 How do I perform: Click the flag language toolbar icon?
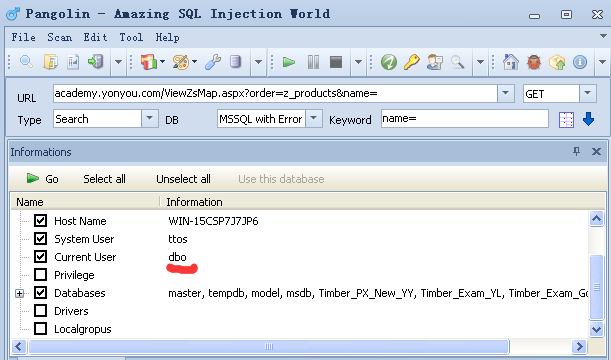pyautogui.click(x=148, y=62)
